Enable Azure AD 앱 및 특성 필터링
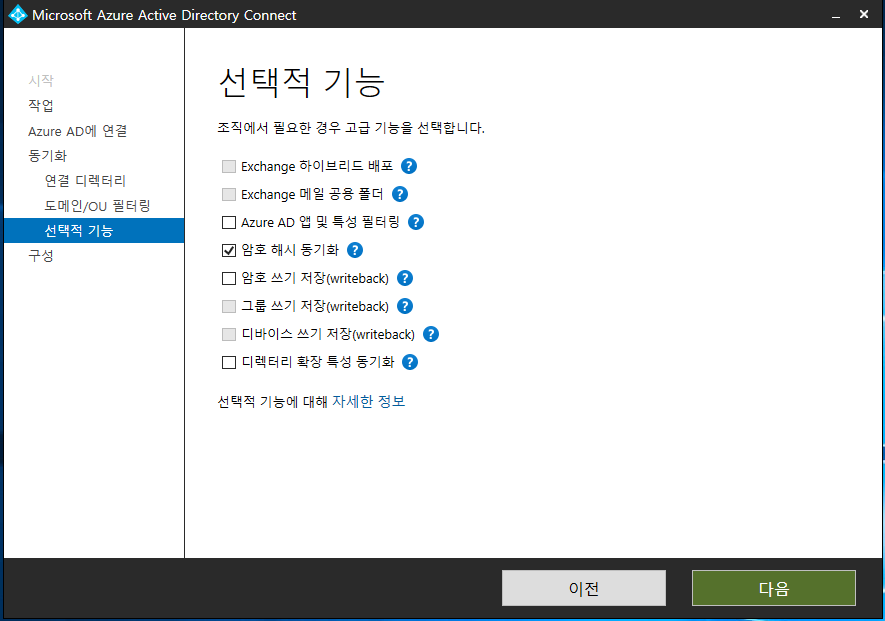885x621 pixels. (229, 222)
